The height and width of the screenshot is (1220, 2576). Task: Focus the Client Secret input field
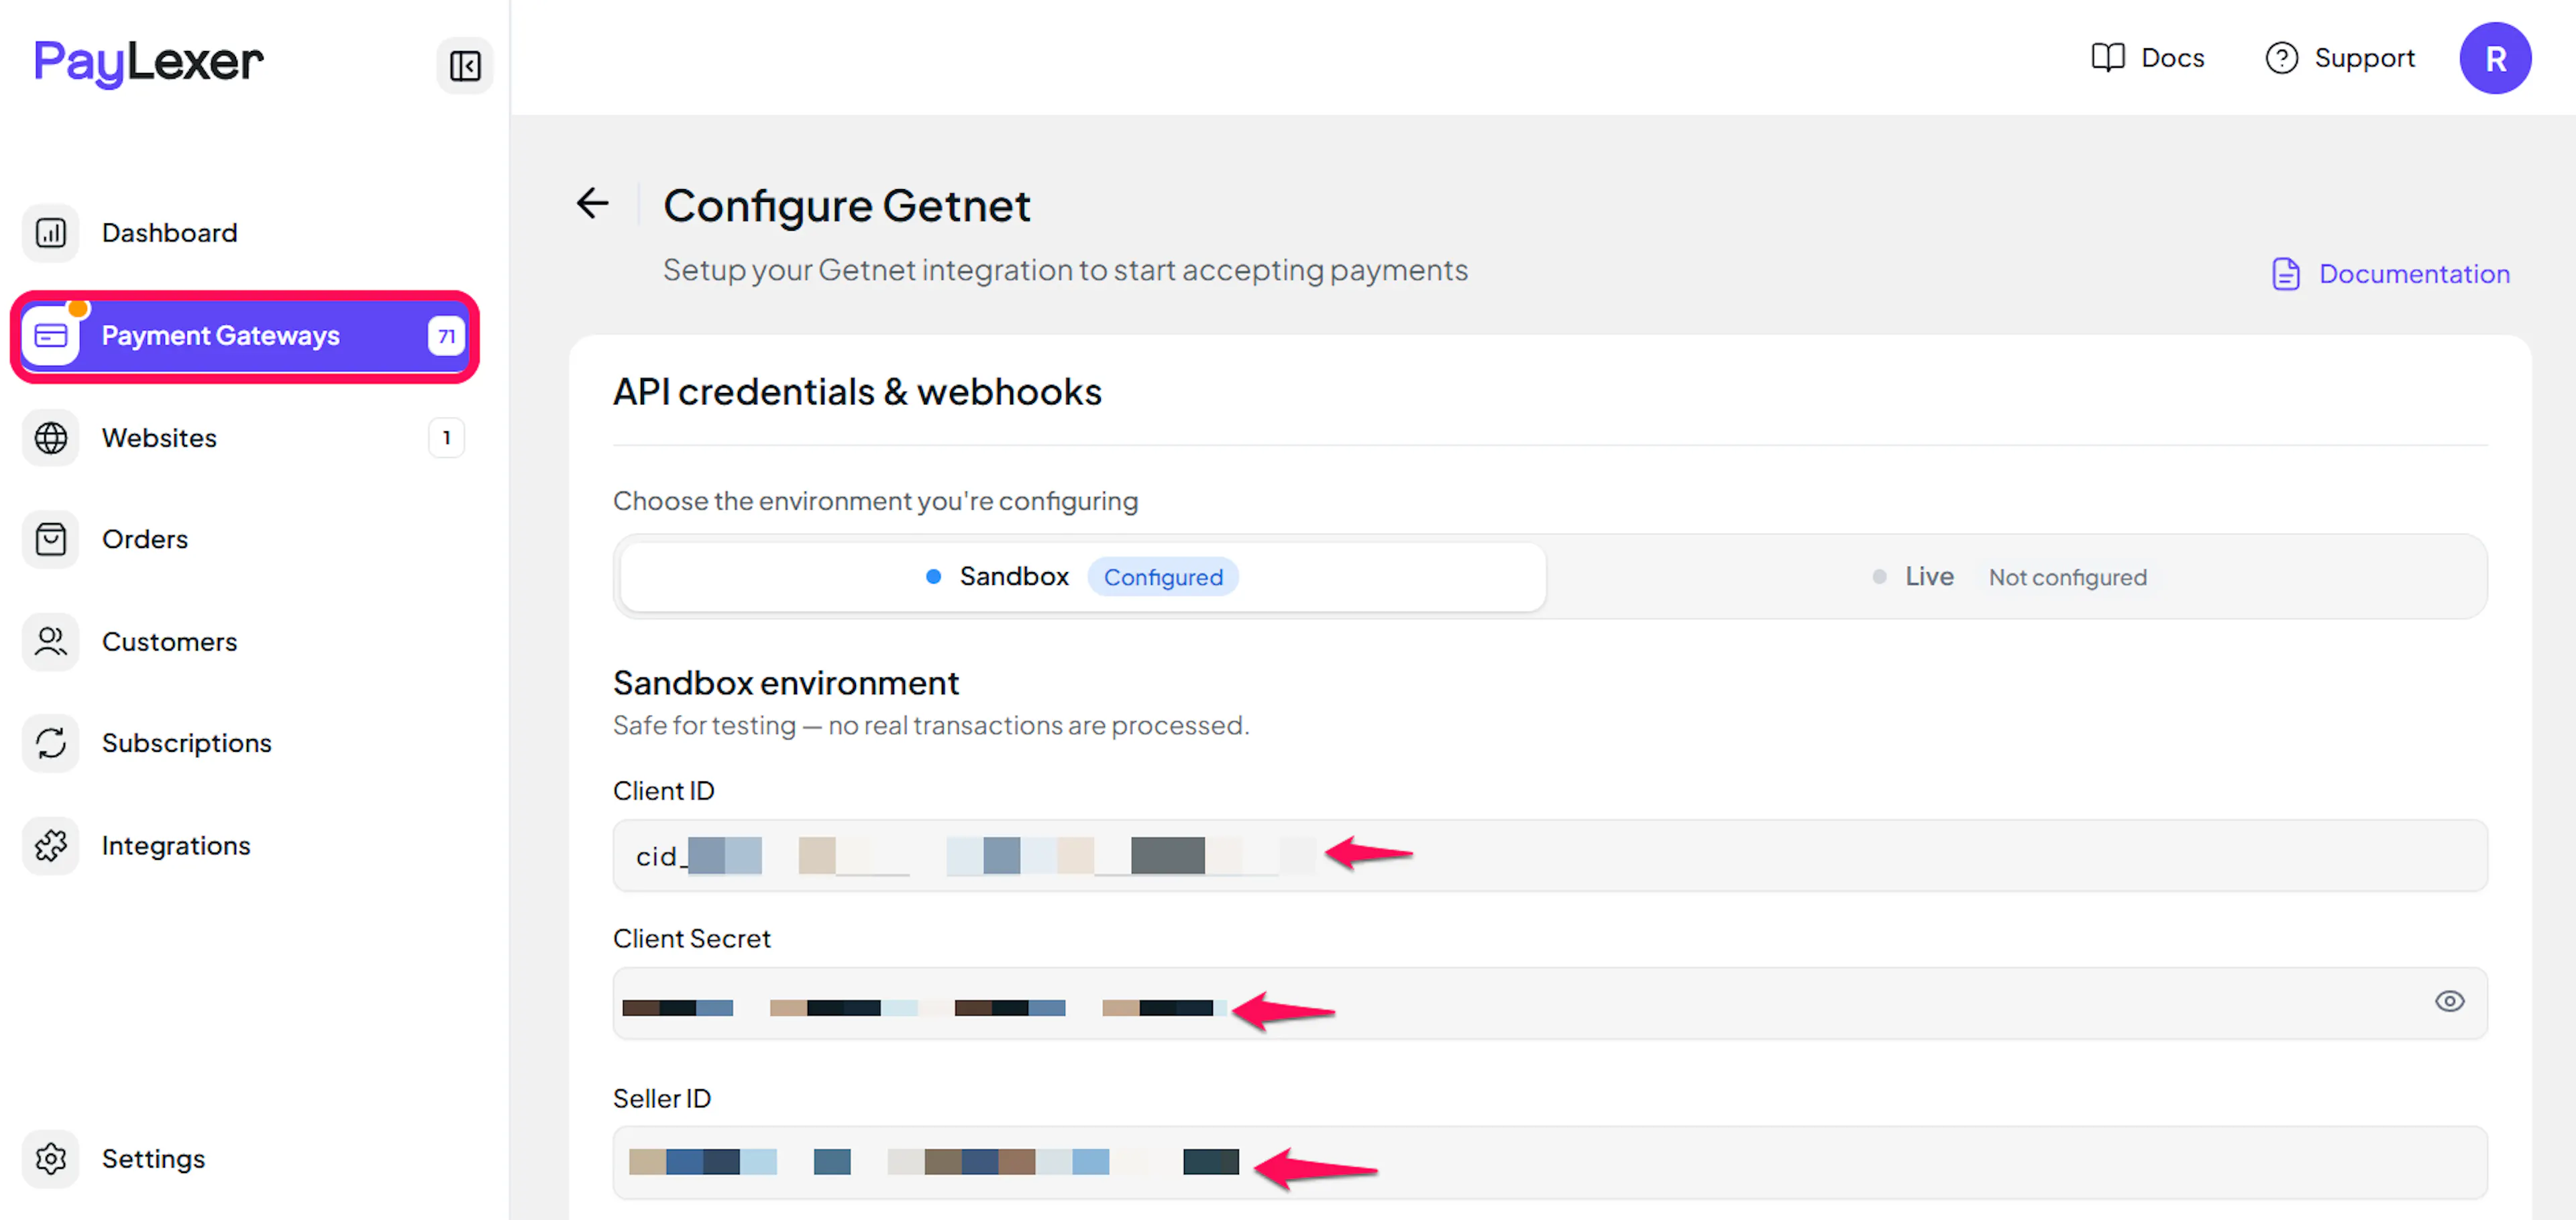[1550, 1003]
